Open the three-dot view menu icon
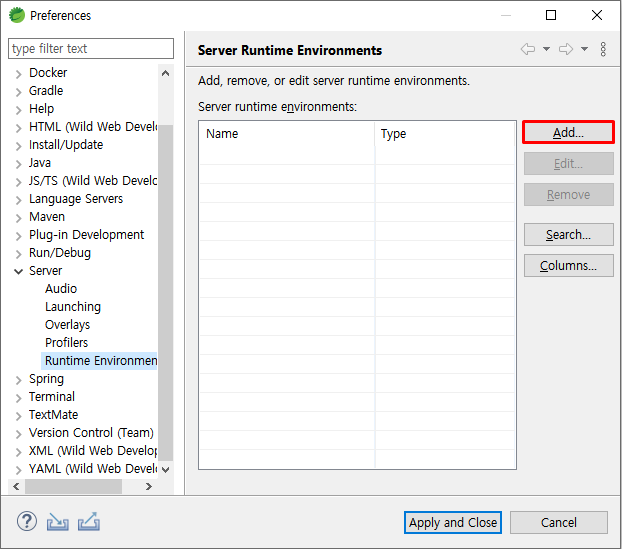Image resolution: width=622 pixels, height=549 pixels. [603, 49]
